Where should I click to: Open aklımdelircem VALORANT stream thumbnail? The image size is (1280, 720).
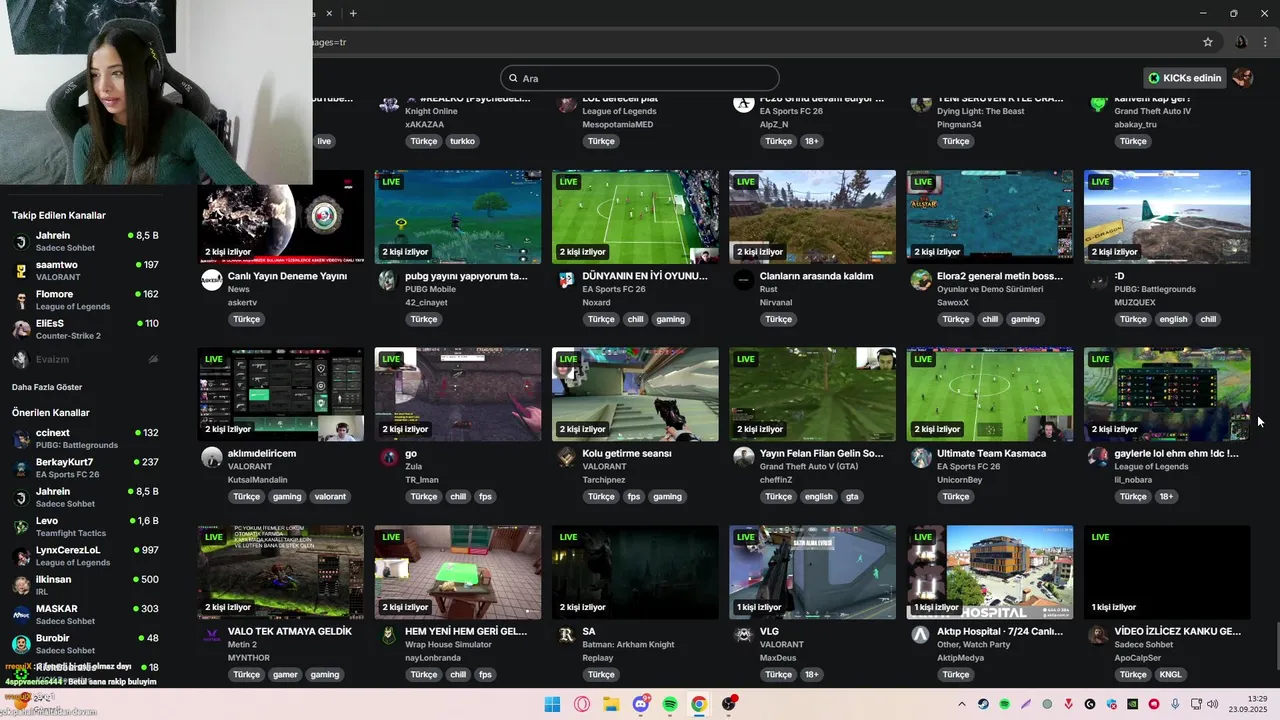point(281,394)
